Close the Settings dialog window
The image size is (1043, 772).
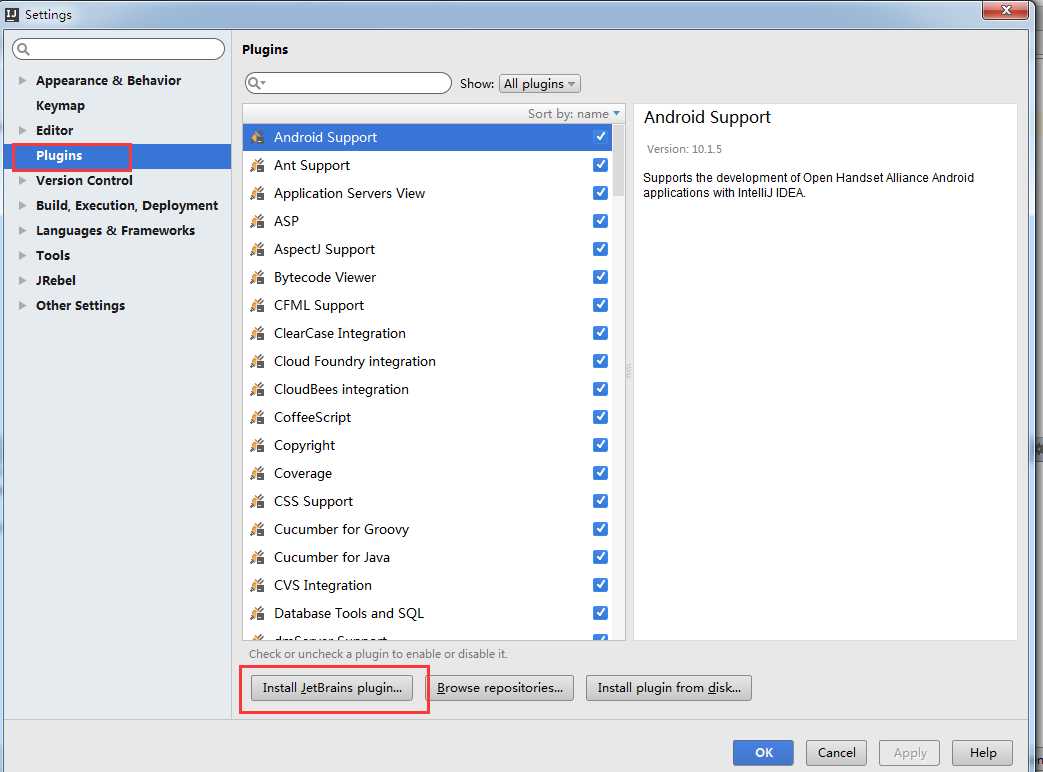click(1005, 10)
